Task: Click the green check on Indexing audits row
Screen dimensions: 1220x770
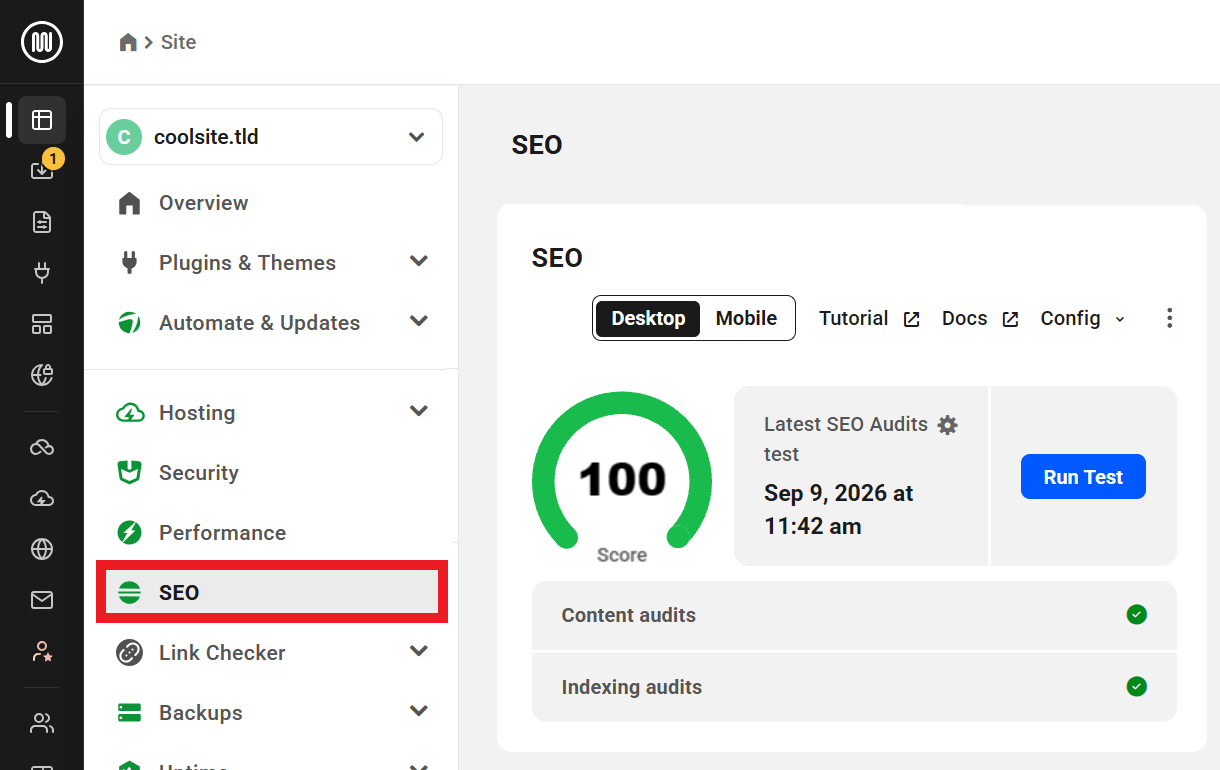Action: (x=1136, y=686)
